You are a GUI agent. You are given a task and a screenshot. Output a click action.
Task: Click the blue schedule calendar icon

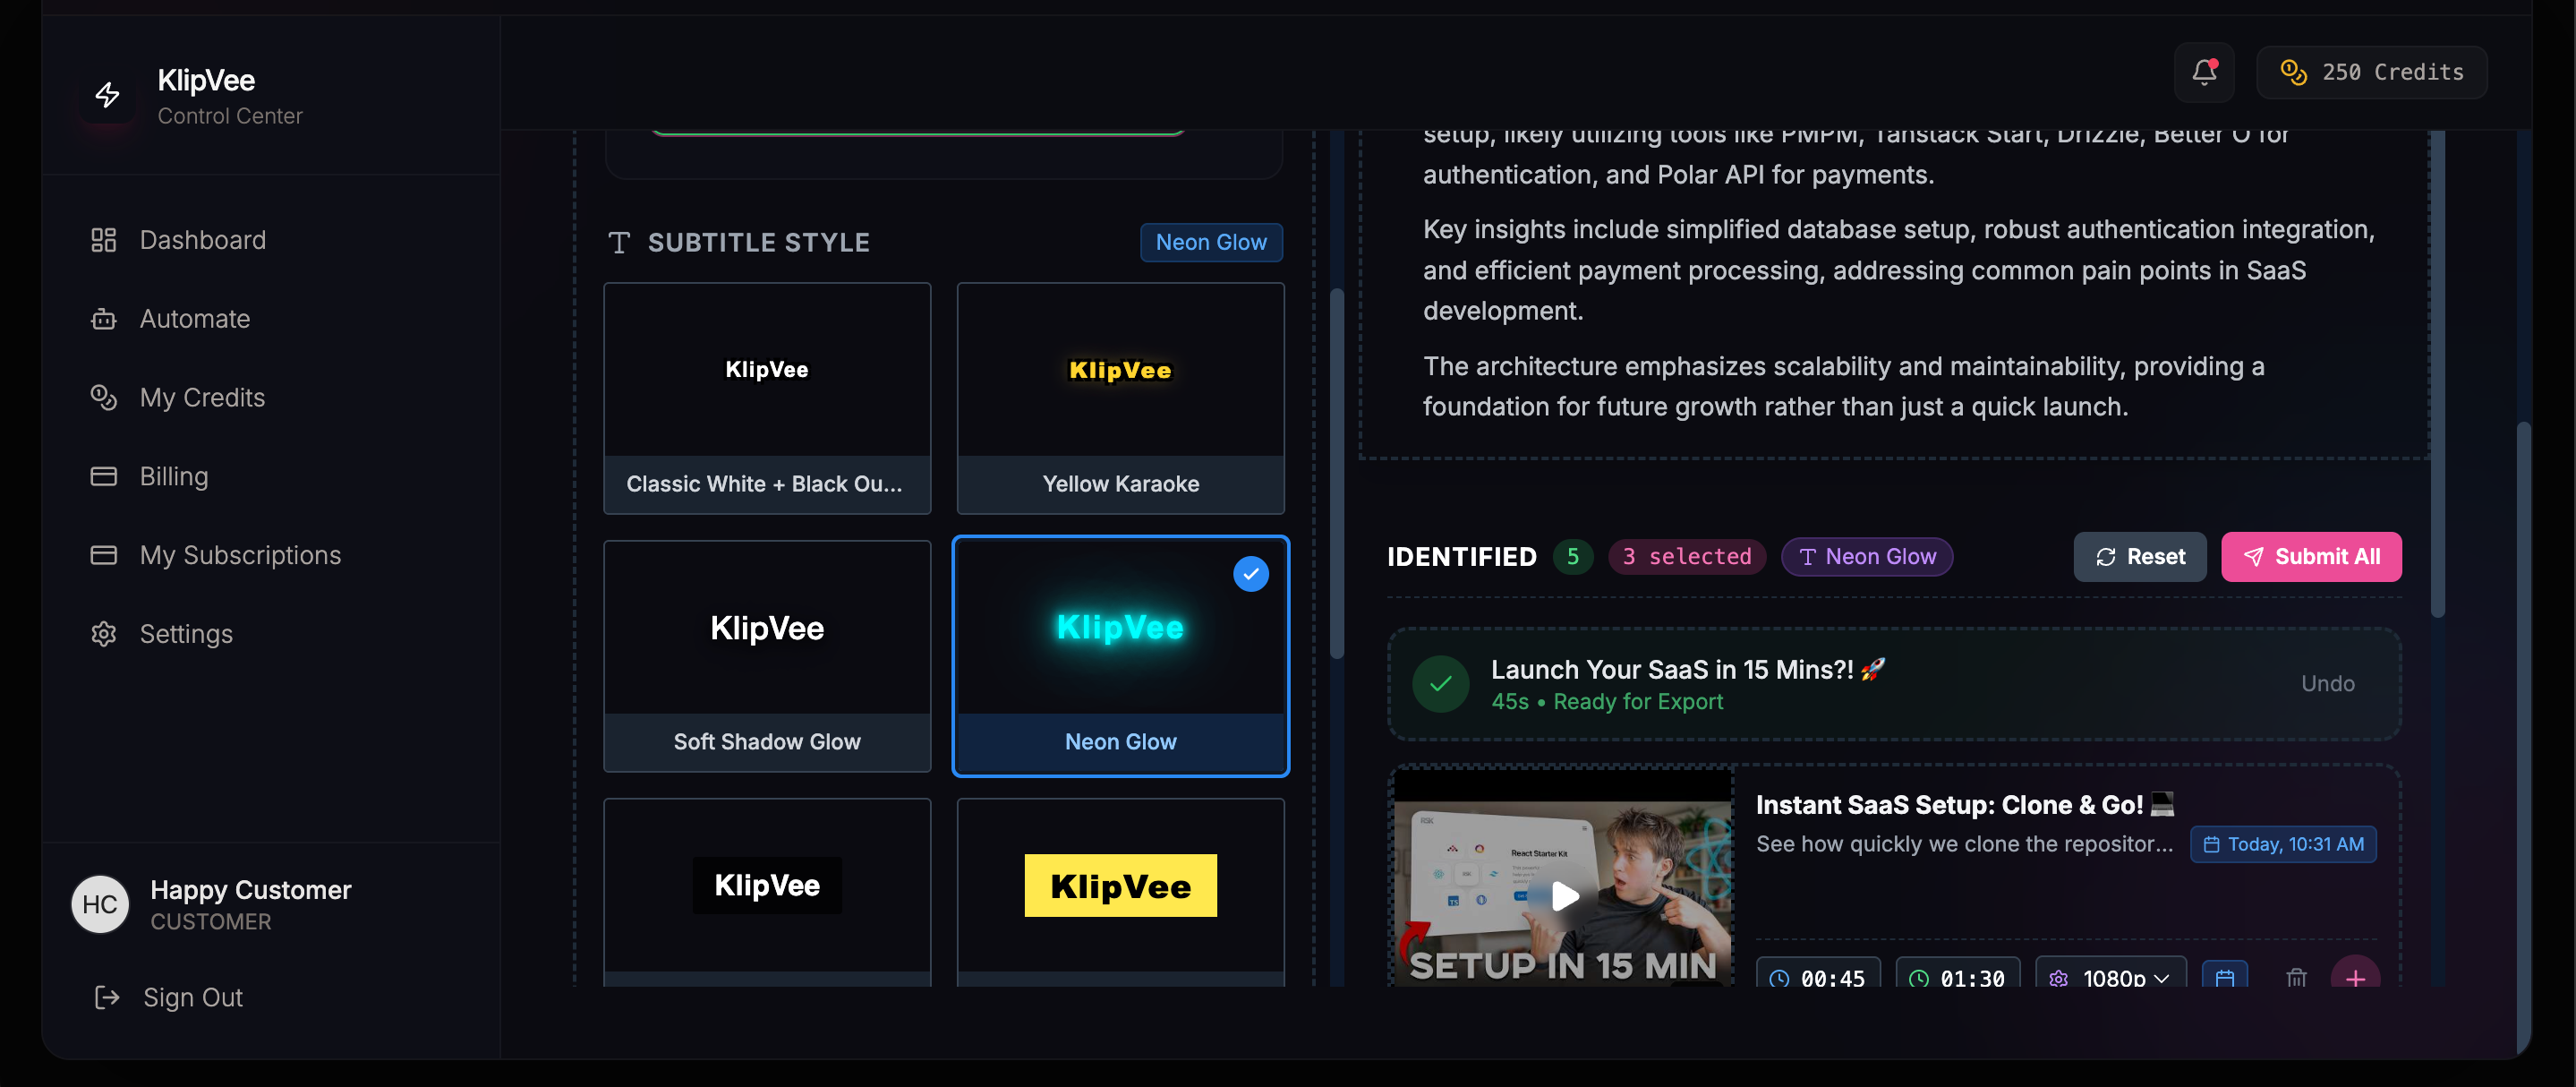tap(2225, 978)
